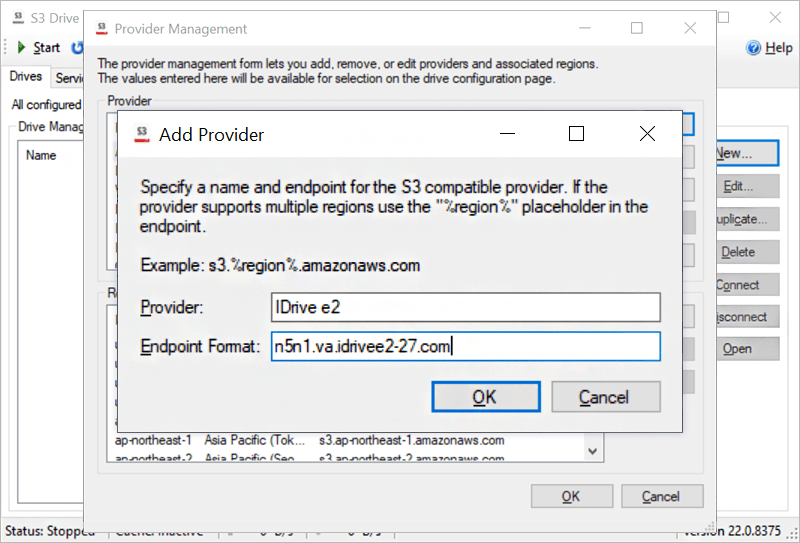This screenshot has height=543, width=800.
Task: Click the S3 icon in Add Provider title
Action: point(142,134)
